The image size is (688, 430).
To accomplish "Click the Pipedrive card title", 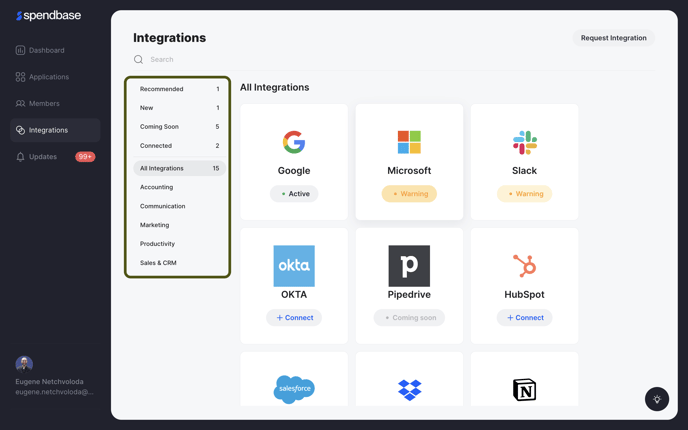I will pyautogui.click(x=409, y=294).
